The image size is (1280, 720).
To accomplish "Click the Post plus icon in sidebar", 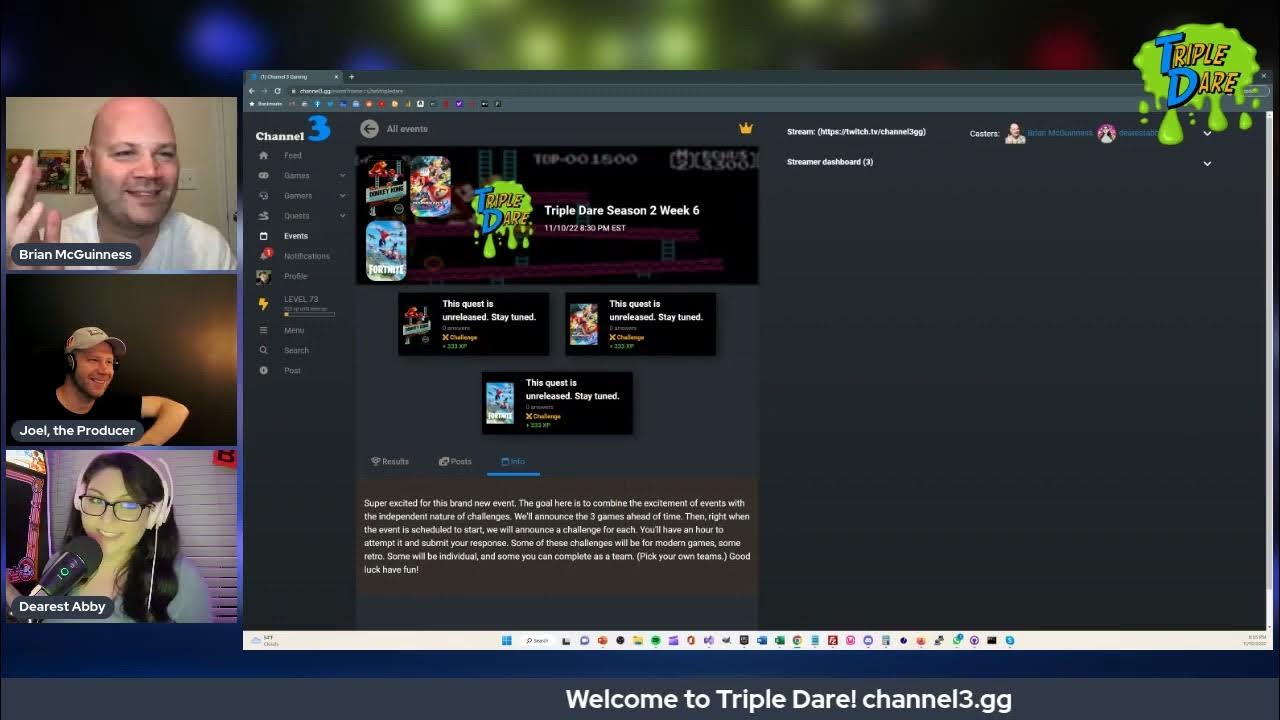I will tap(264, 371).
